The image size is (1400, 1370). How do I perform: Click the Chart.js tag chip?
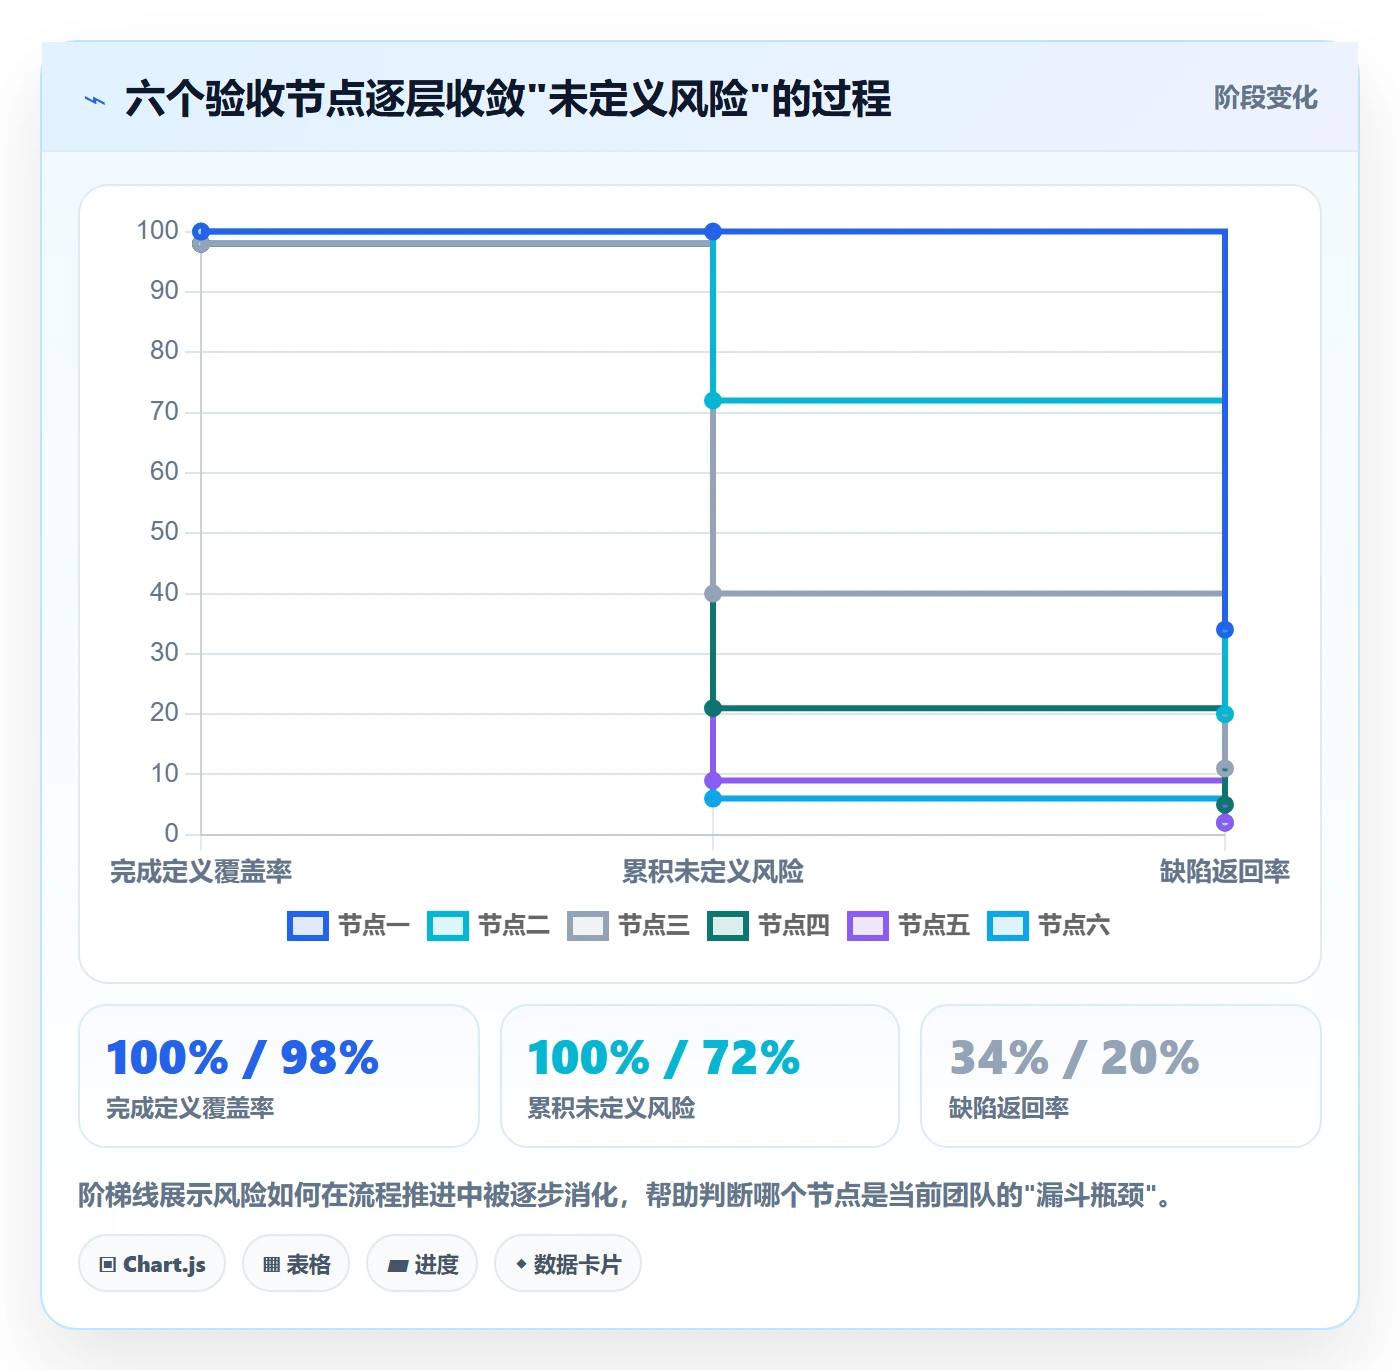pos(152,1264)
